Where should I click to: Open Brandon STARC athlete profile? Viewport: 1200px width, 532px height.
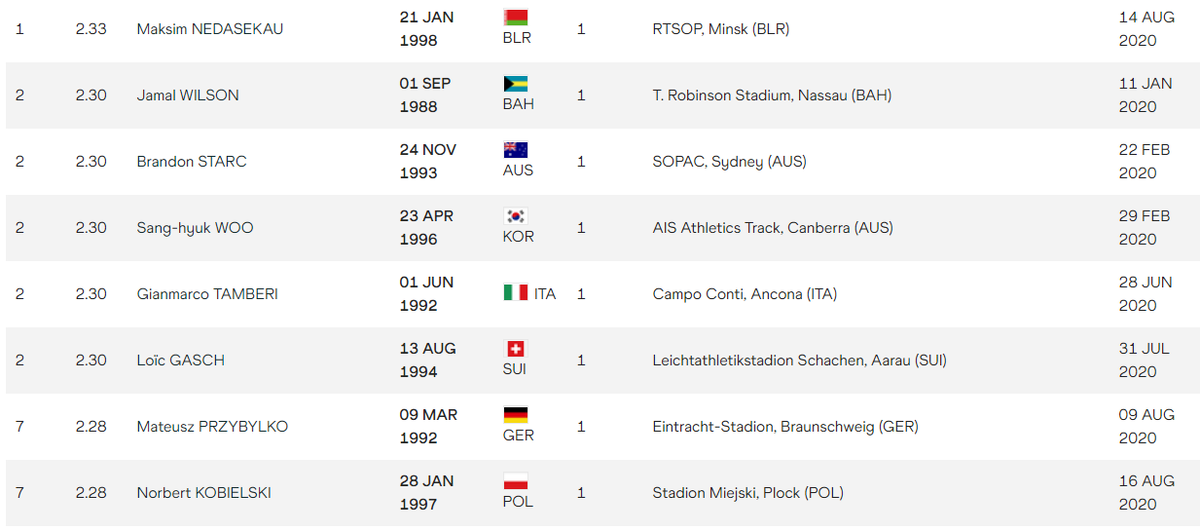(x=192, y=161)
